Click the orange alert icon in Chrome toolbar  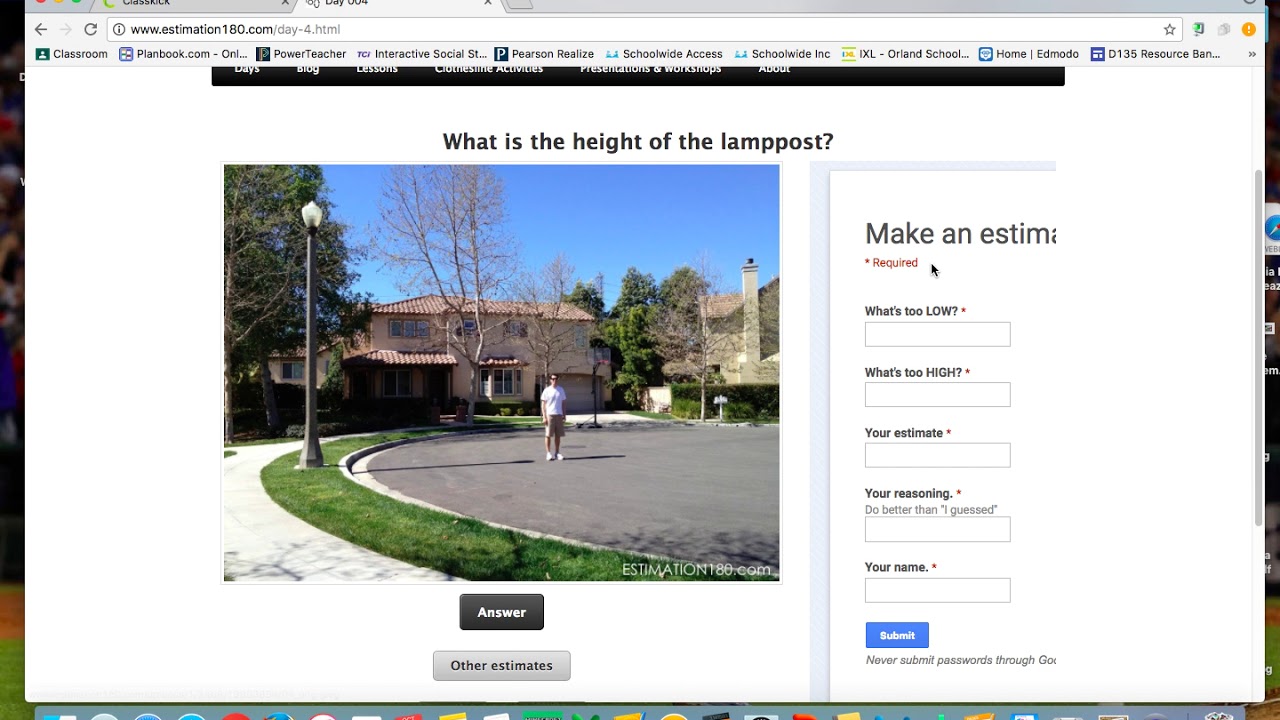(x=1249, y=29)
